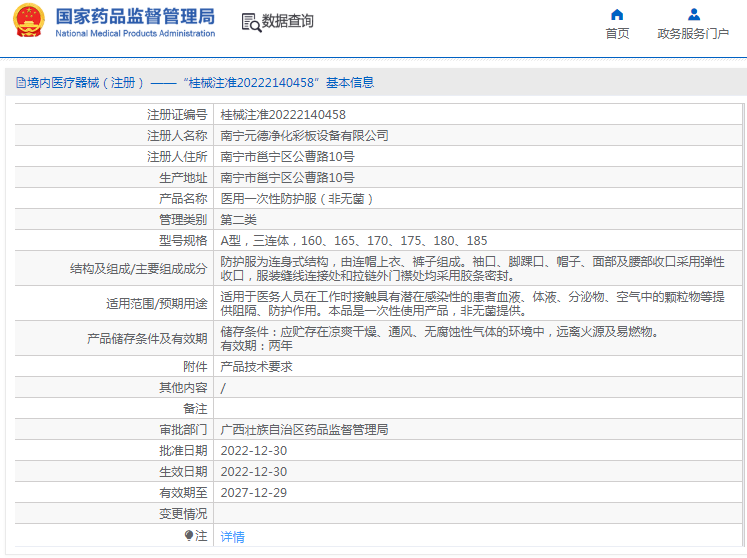Click the lightbulb icon beside 注

click(189, 536)
